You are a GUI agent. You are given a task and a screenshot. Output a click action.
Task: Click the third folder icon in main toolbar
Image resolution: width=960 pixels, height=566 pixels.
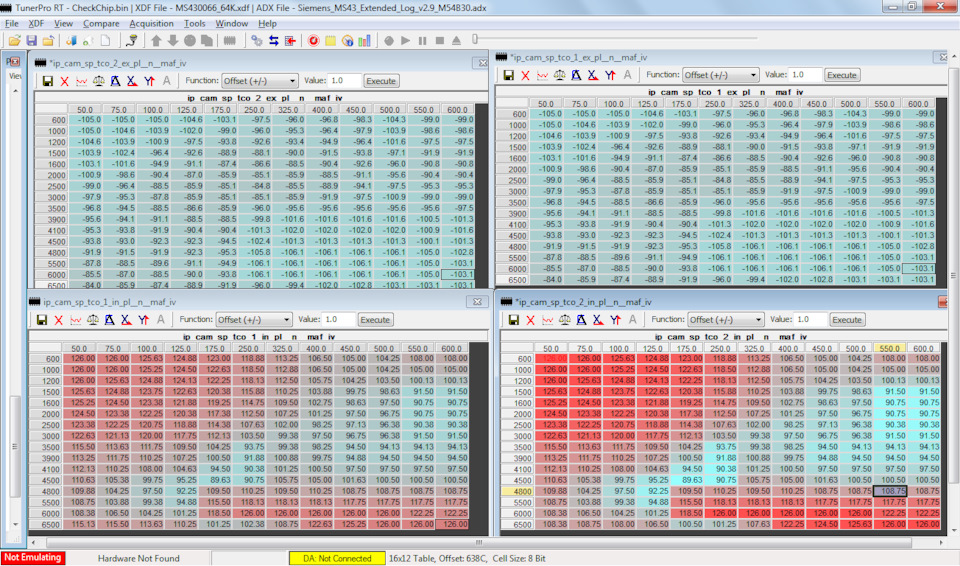48,40
